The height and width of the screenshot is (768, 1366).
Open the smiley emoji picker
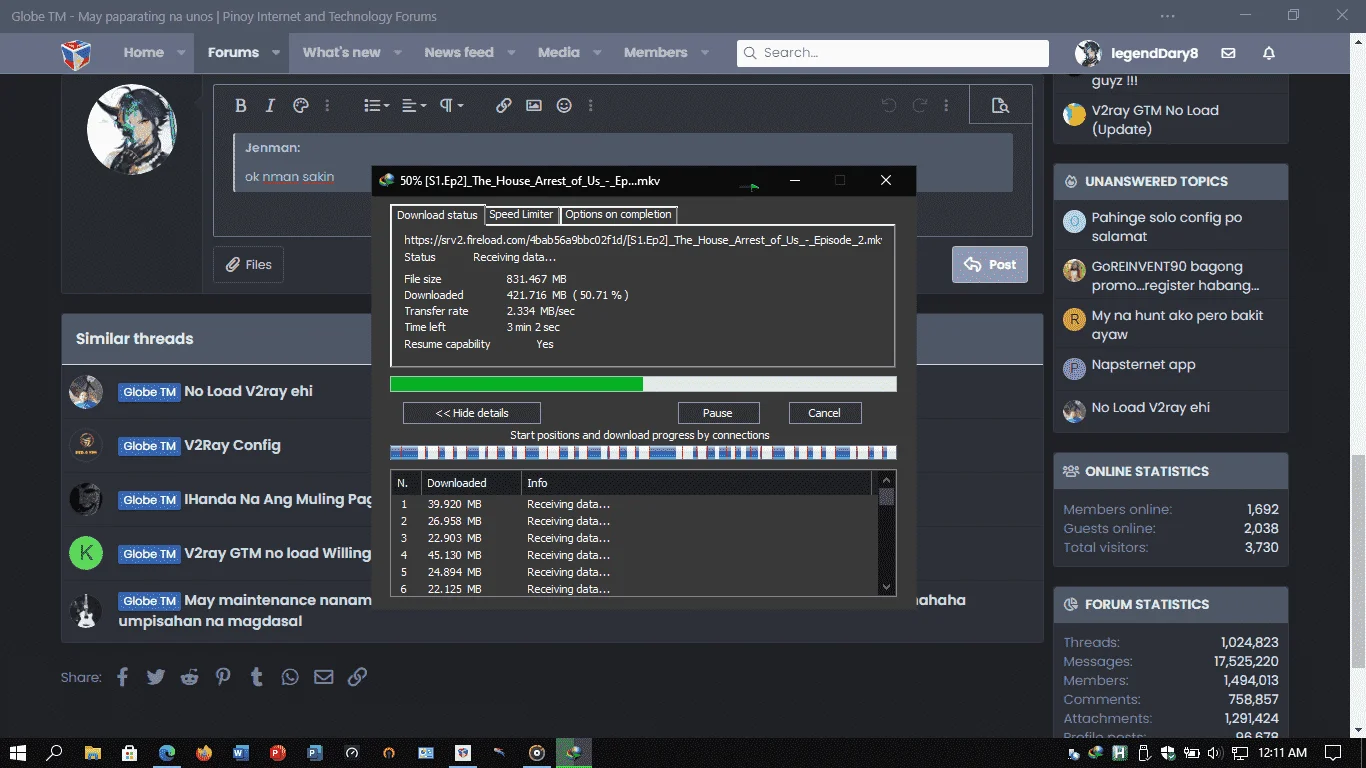pyautogui.click(x=564, y=105)
